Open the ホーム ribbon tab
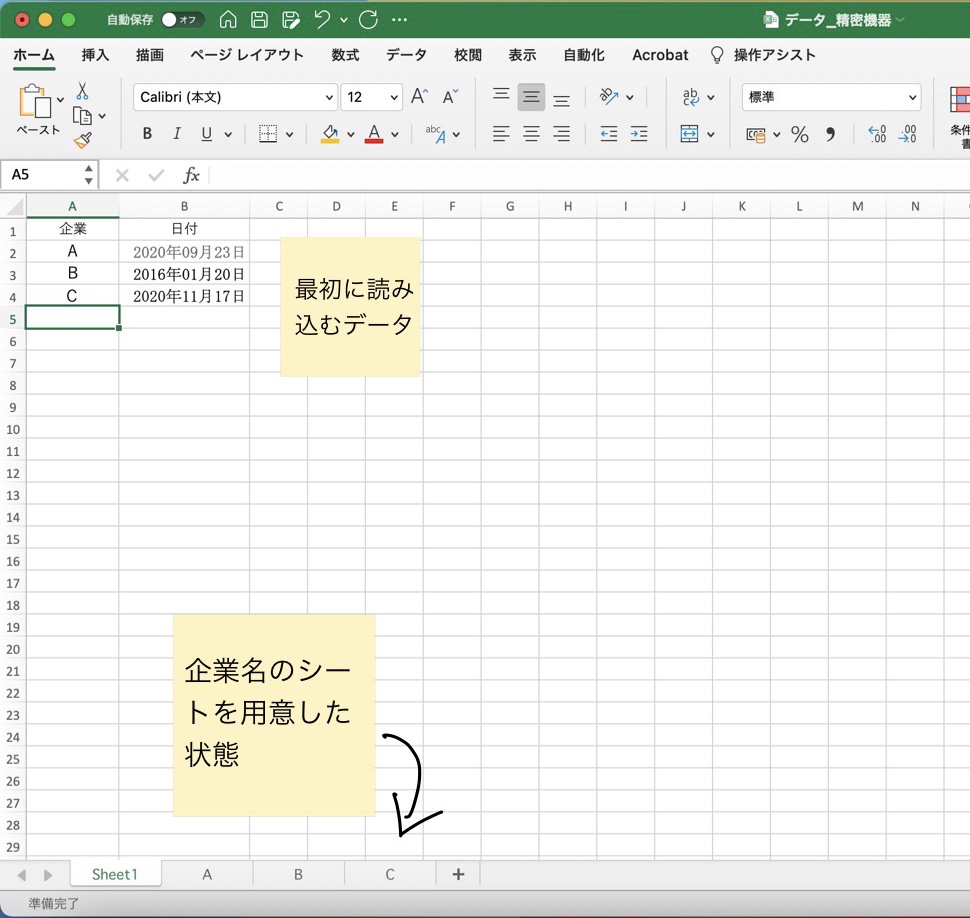Screen dimensions: 970x918 coord(34,55)
